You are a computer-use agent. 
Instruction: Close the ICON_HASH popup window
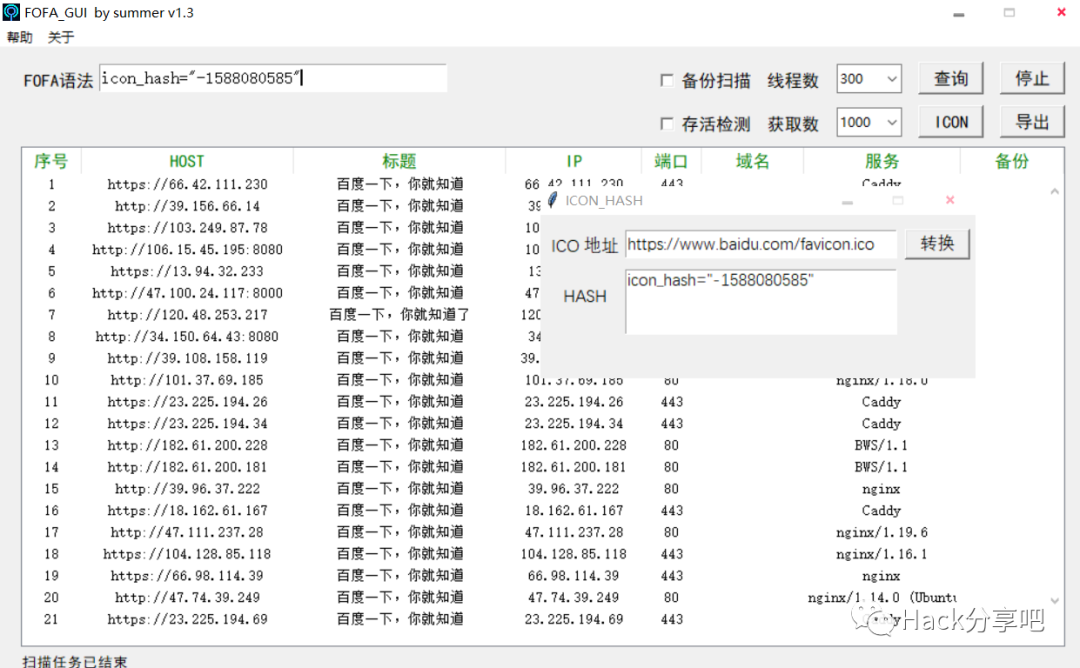[950, 200]
